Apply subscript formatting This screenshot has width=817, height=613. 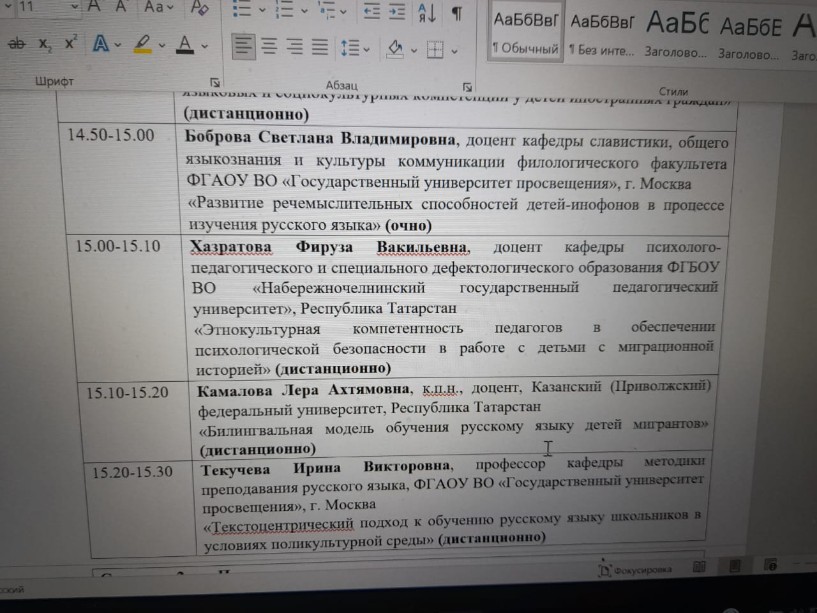click(x=45, y=45)
